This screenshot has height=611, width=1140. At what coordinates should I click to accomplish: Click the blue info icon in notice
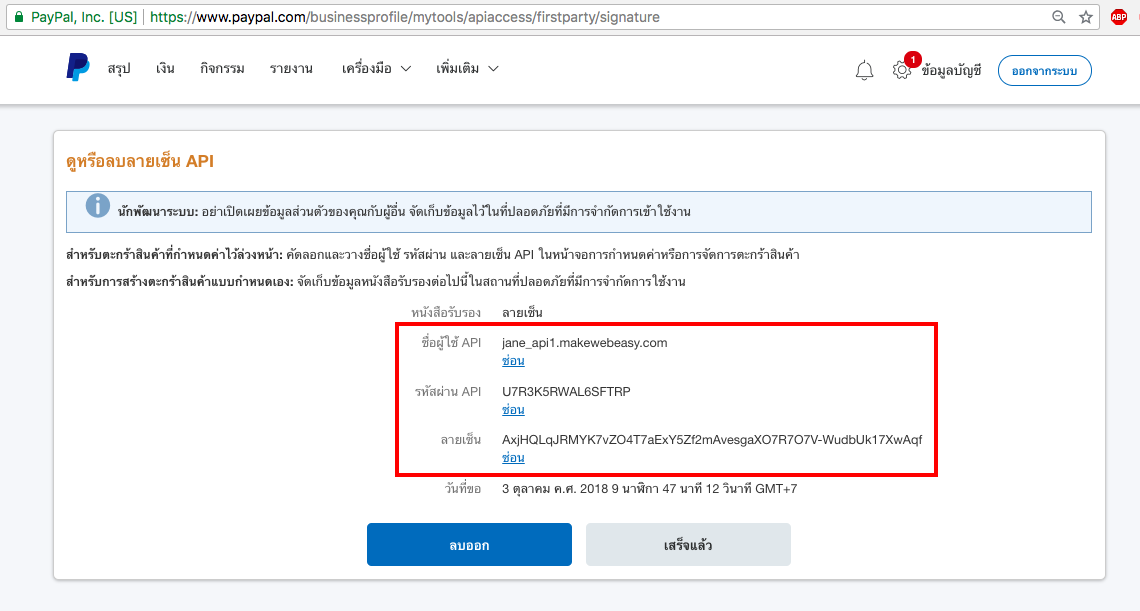98,206
